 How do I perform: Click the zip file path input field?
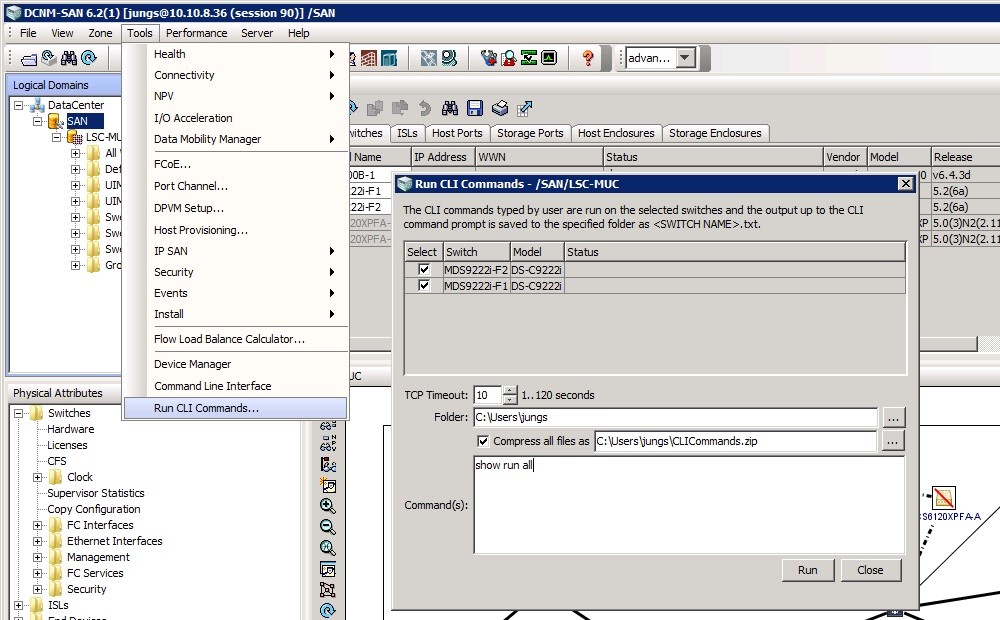735,441
